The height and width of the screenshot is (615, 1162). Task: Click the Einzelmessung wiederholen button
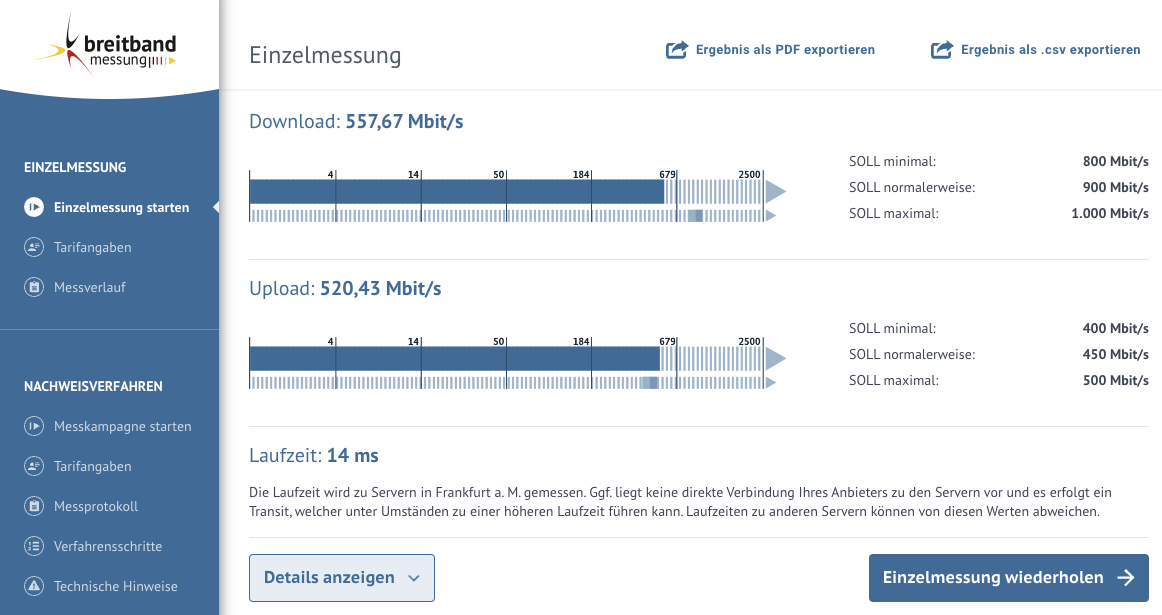click(x=1008, y=577)
